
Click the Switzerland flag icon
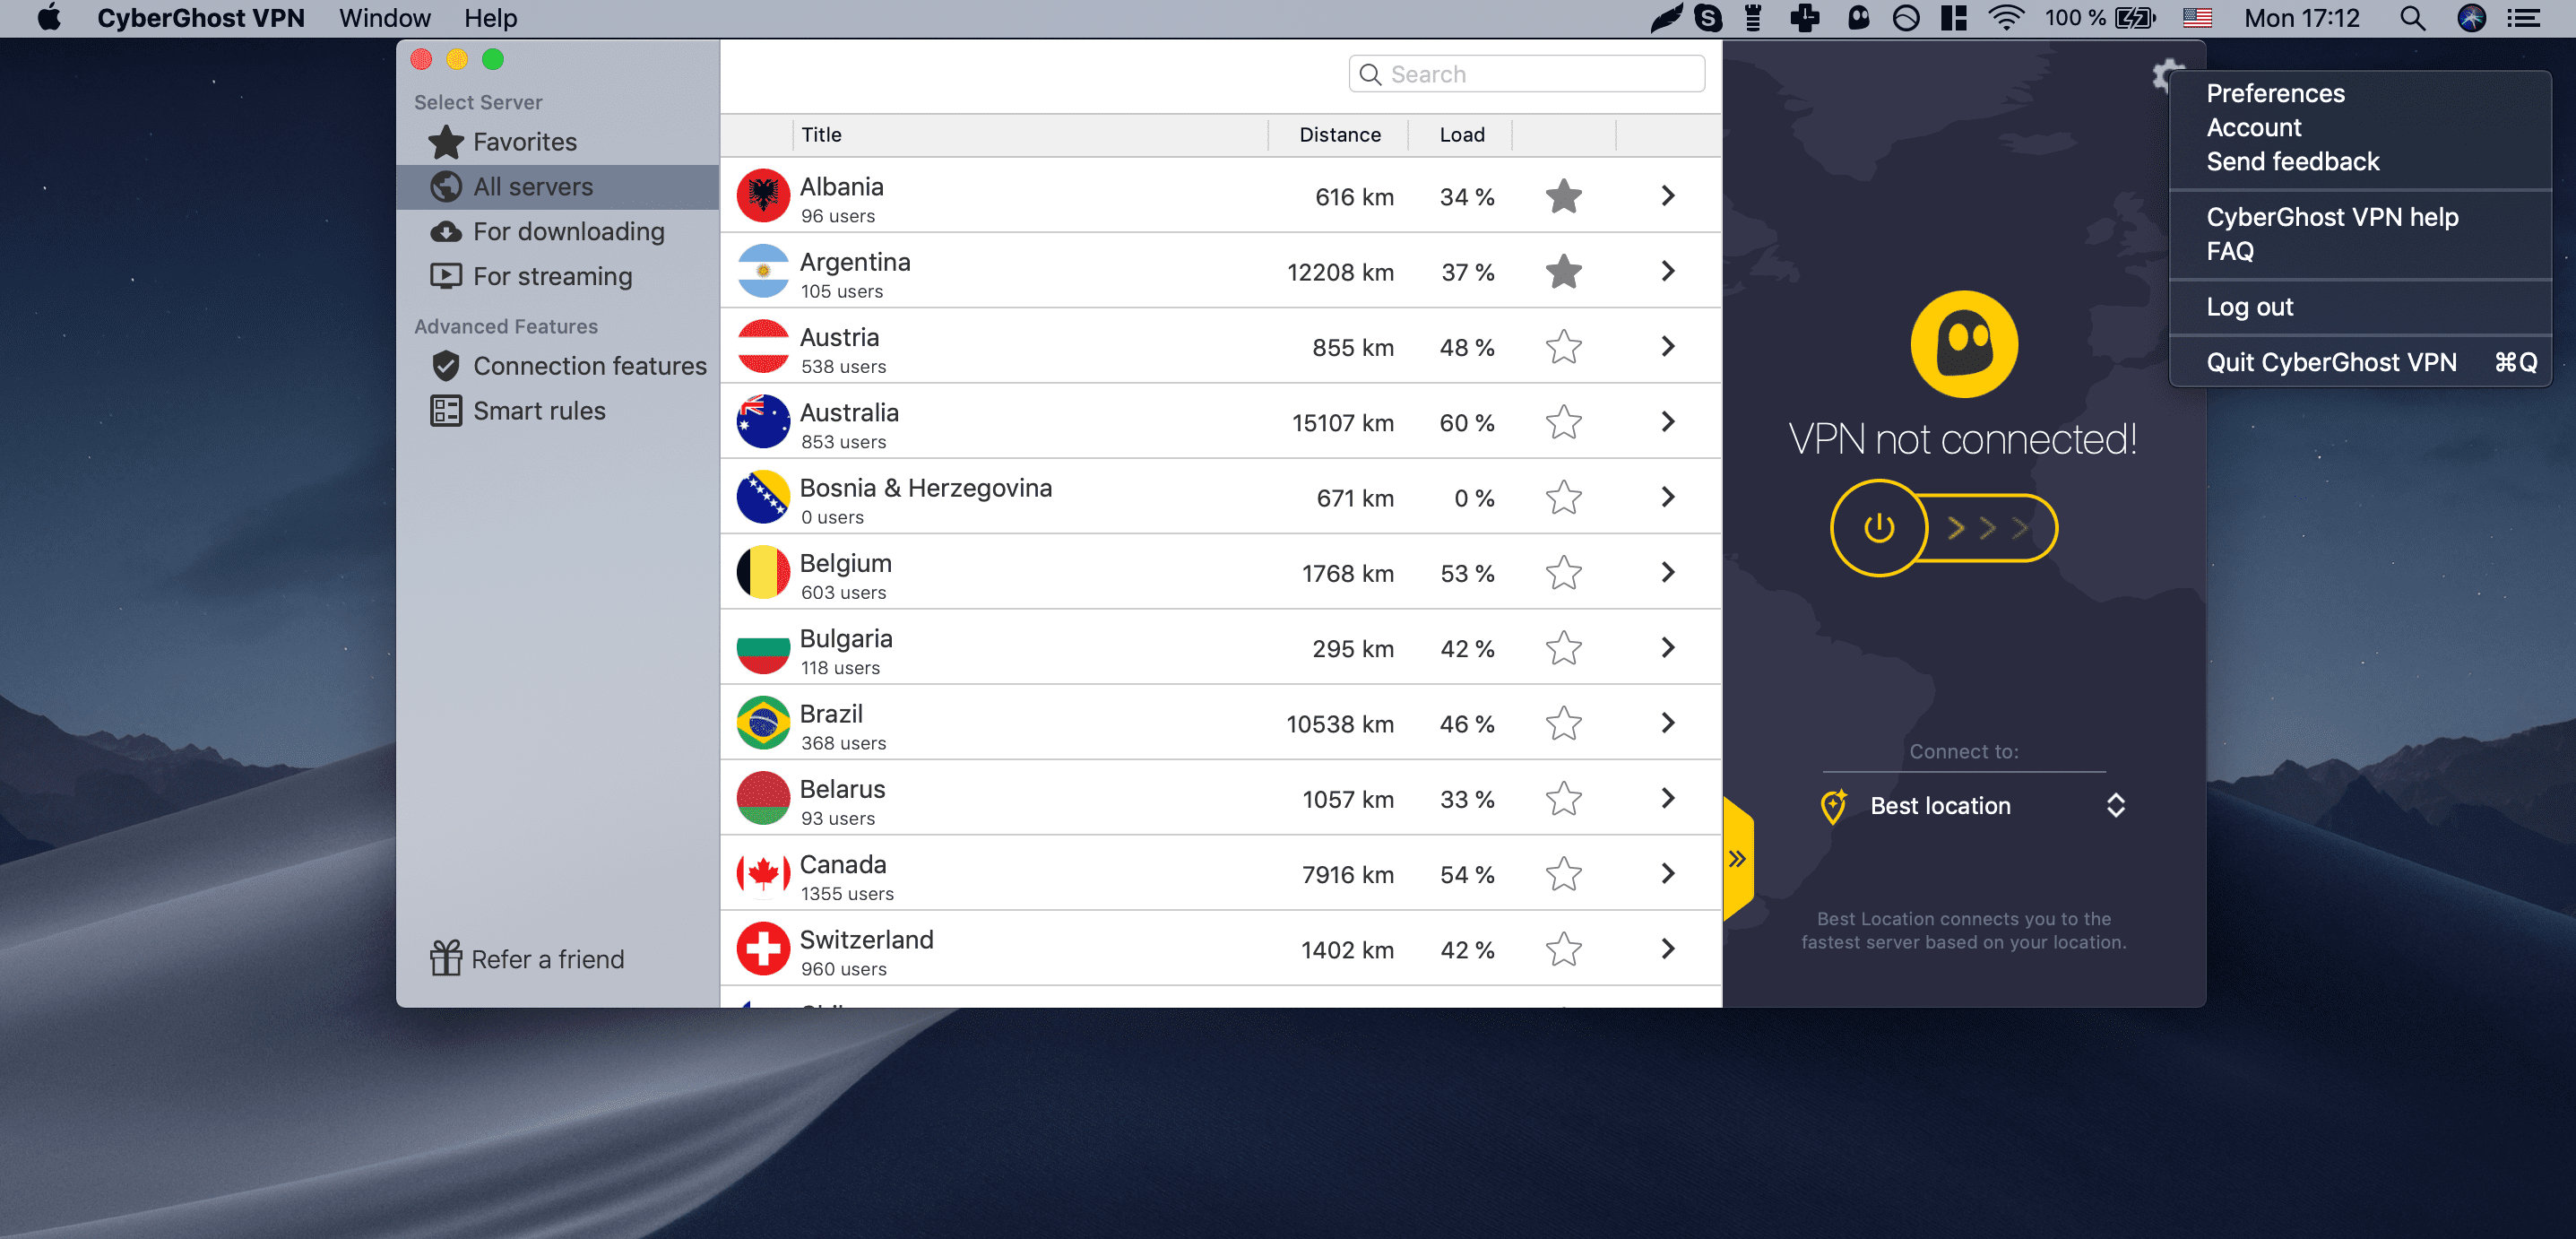coord(763,949)
